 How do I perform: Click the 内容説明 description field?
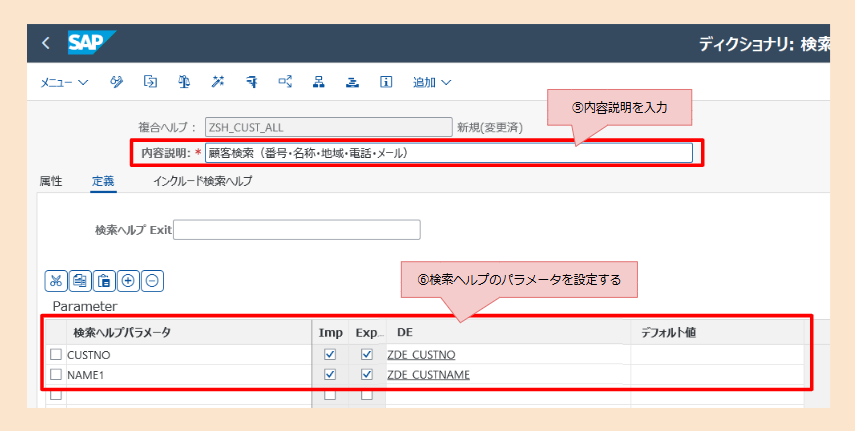pos(447,153)
